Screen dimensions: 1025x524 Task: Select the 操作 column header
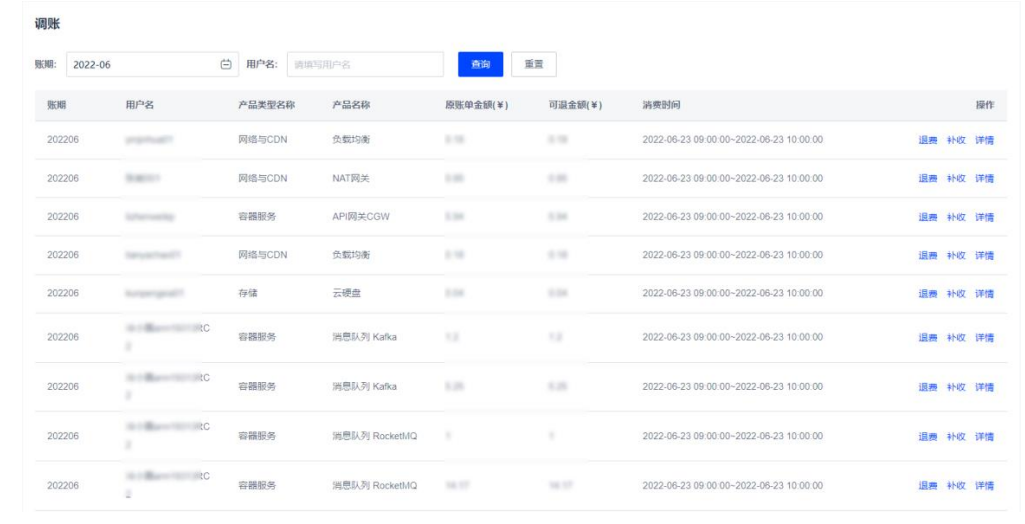(984, 105)
